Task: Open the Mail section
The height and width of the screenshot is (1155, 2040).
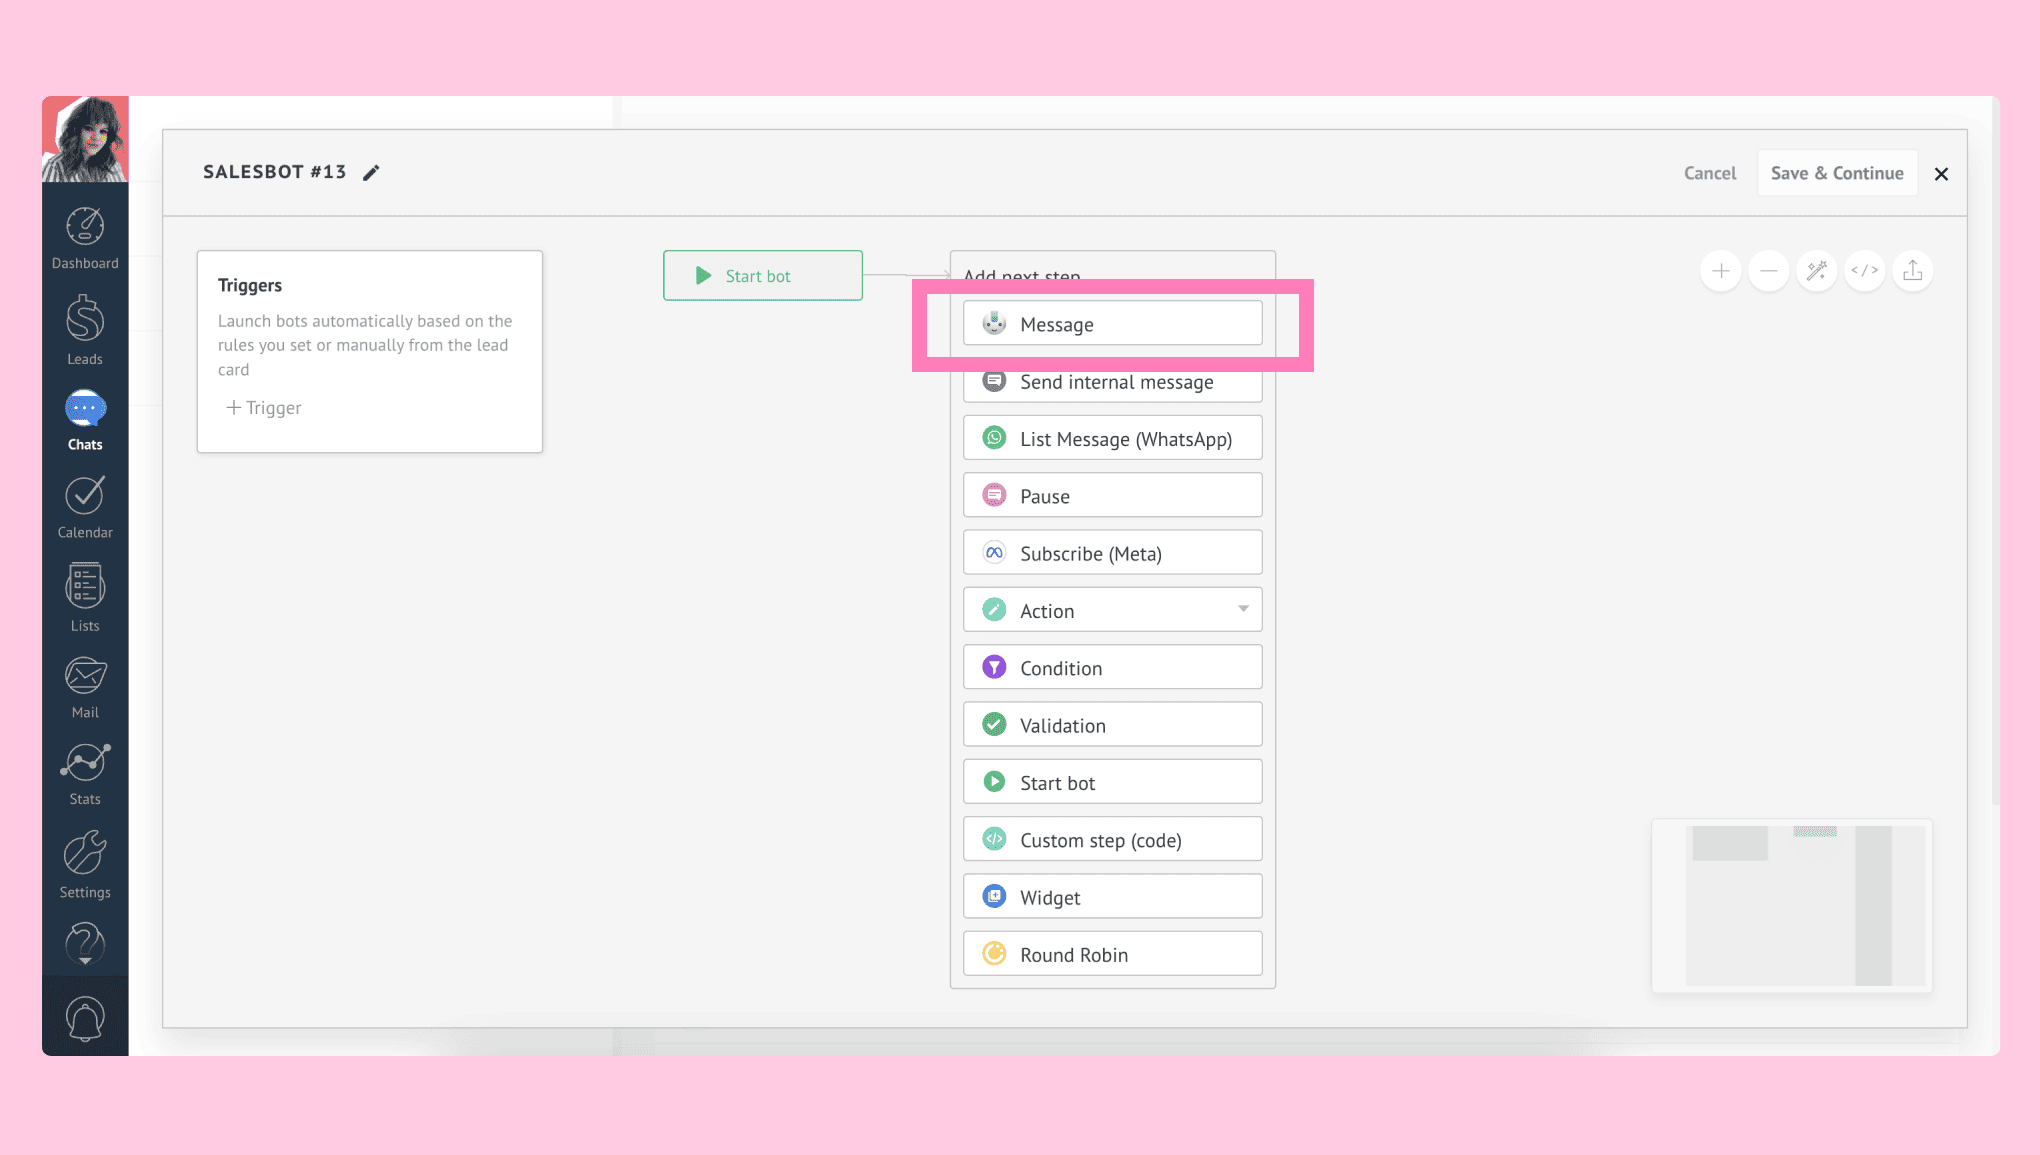Action: 85,687
